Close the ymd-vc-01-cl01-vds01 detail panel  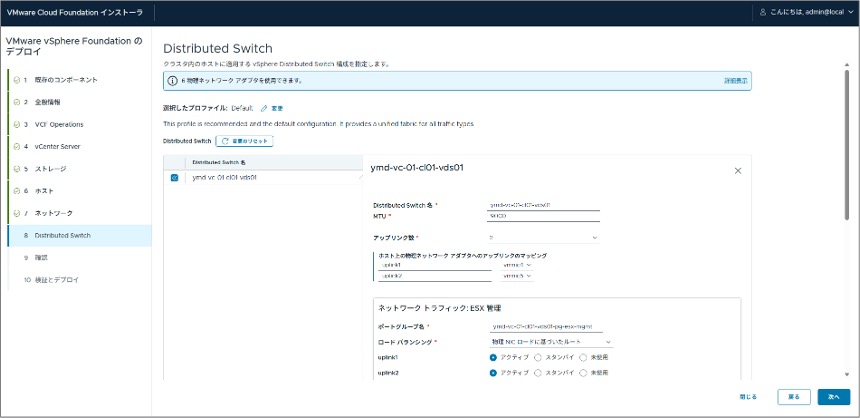tap(738, 171)
